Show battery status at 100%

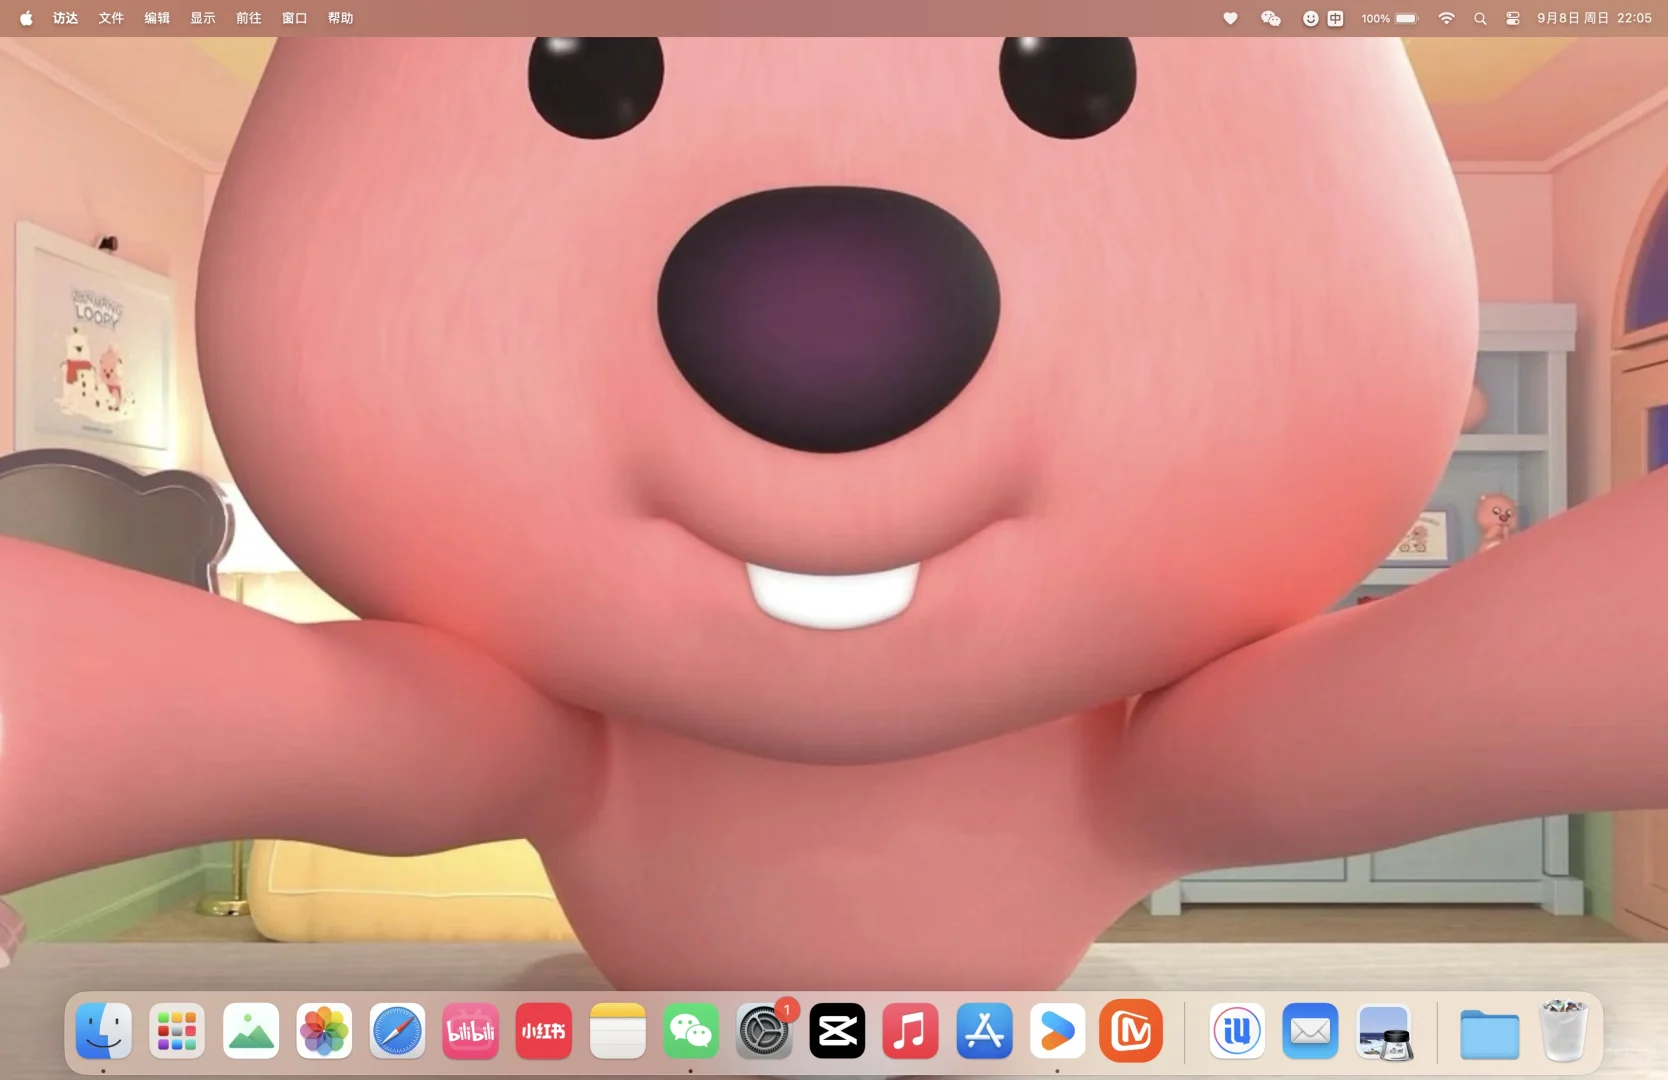click(x=1390, y=18)
